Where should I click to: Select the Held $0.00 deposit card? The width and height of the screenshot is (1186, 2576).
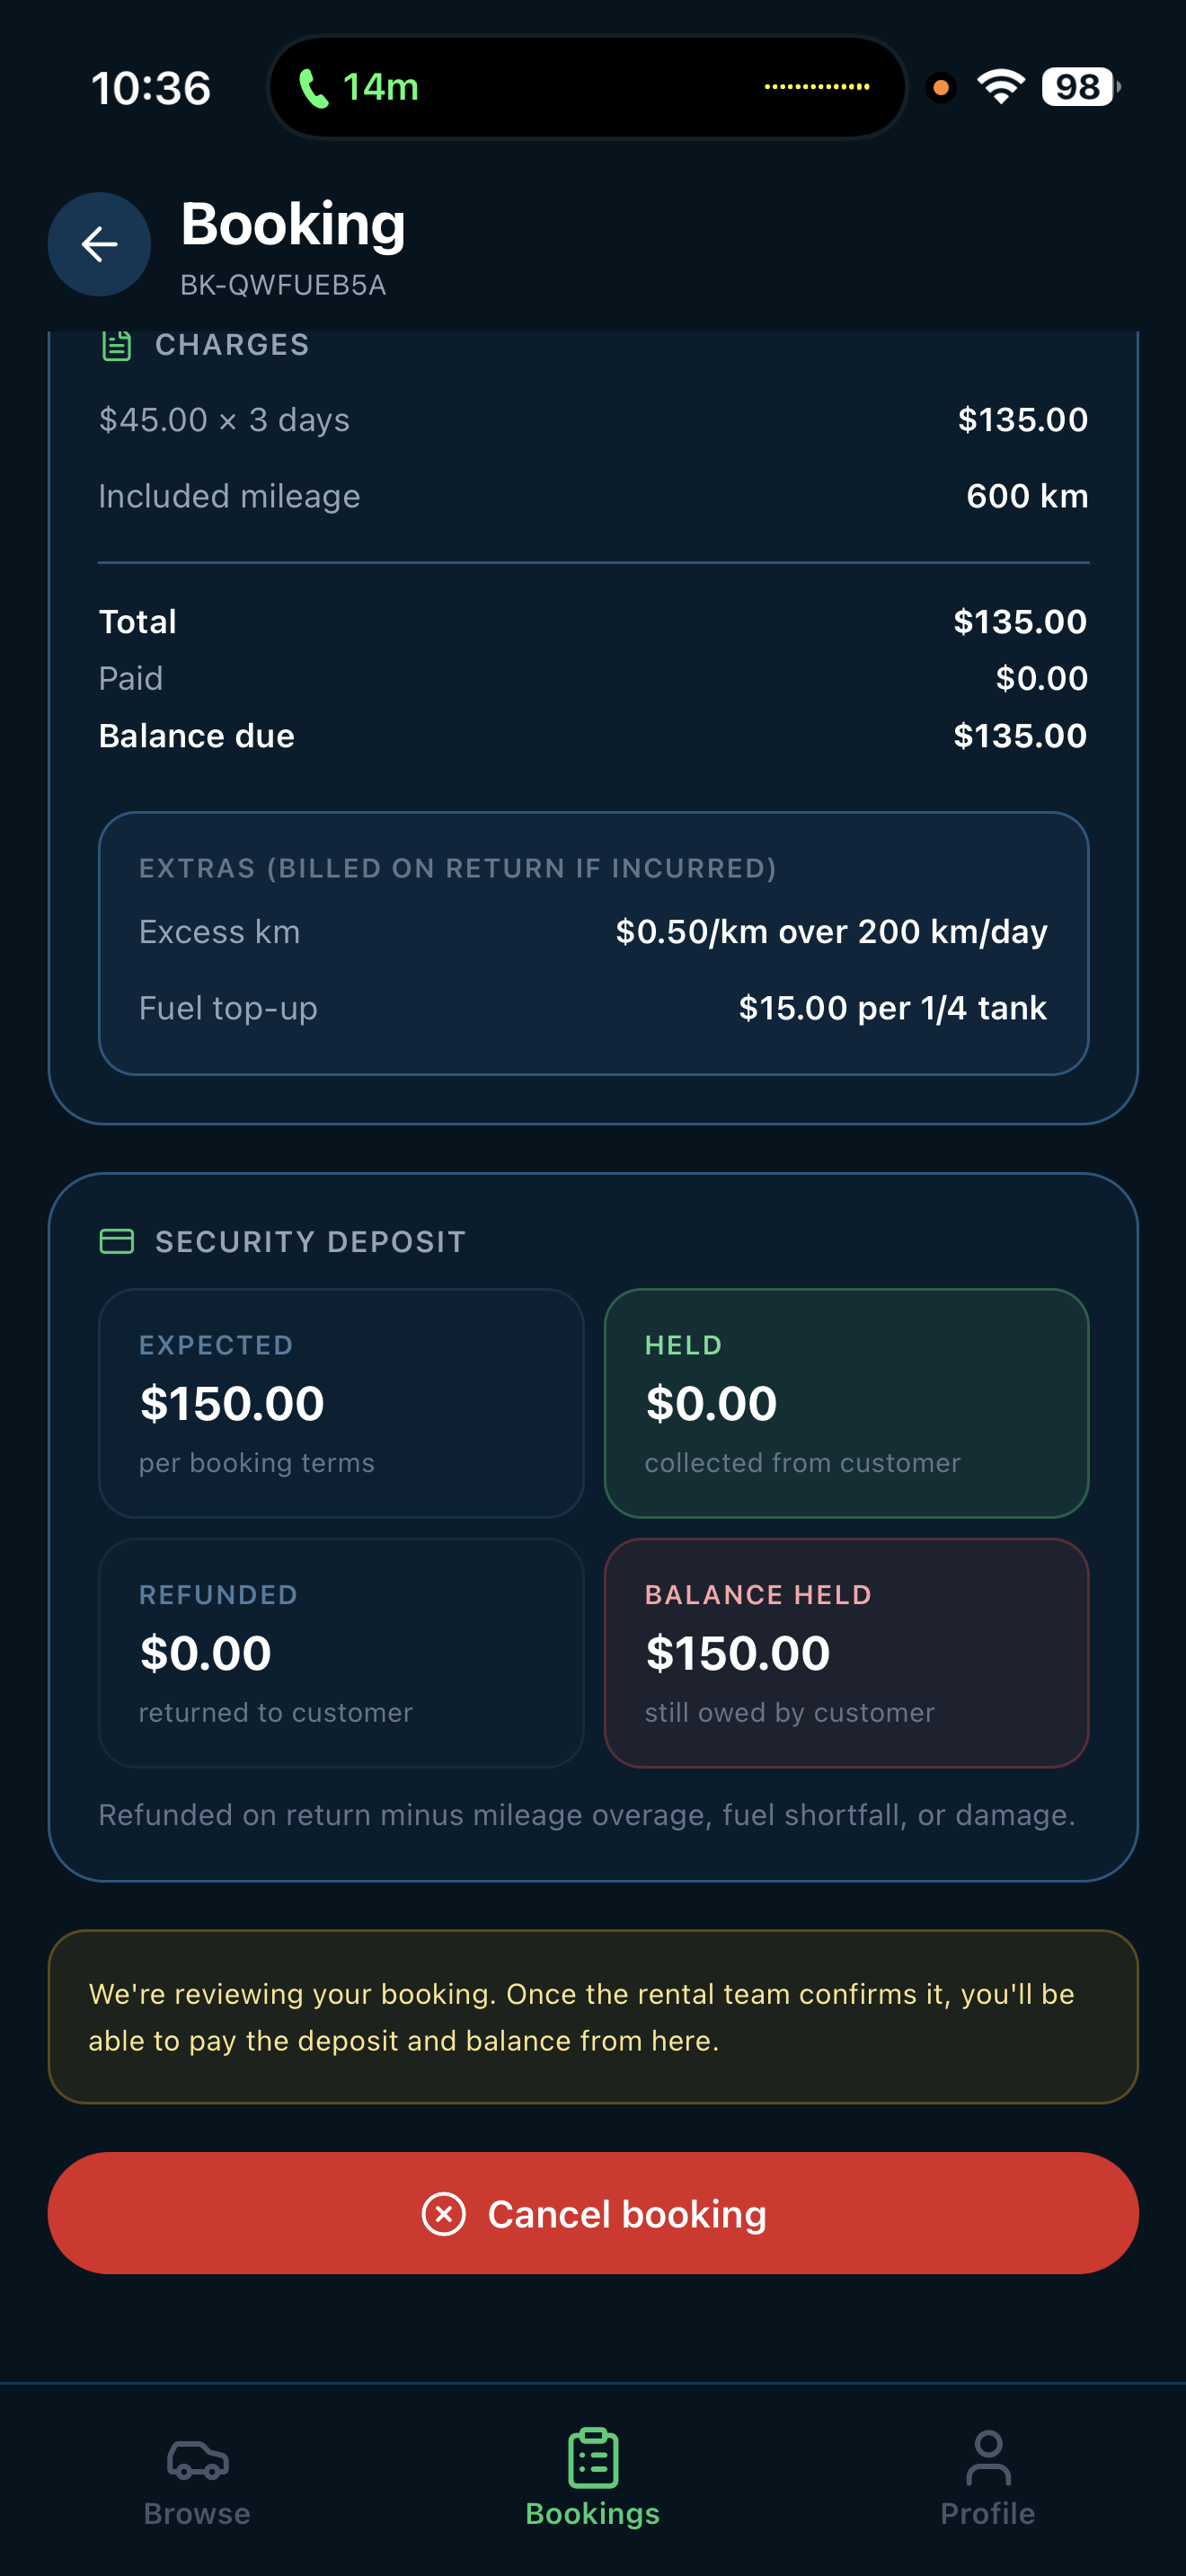click(846, 1402)
